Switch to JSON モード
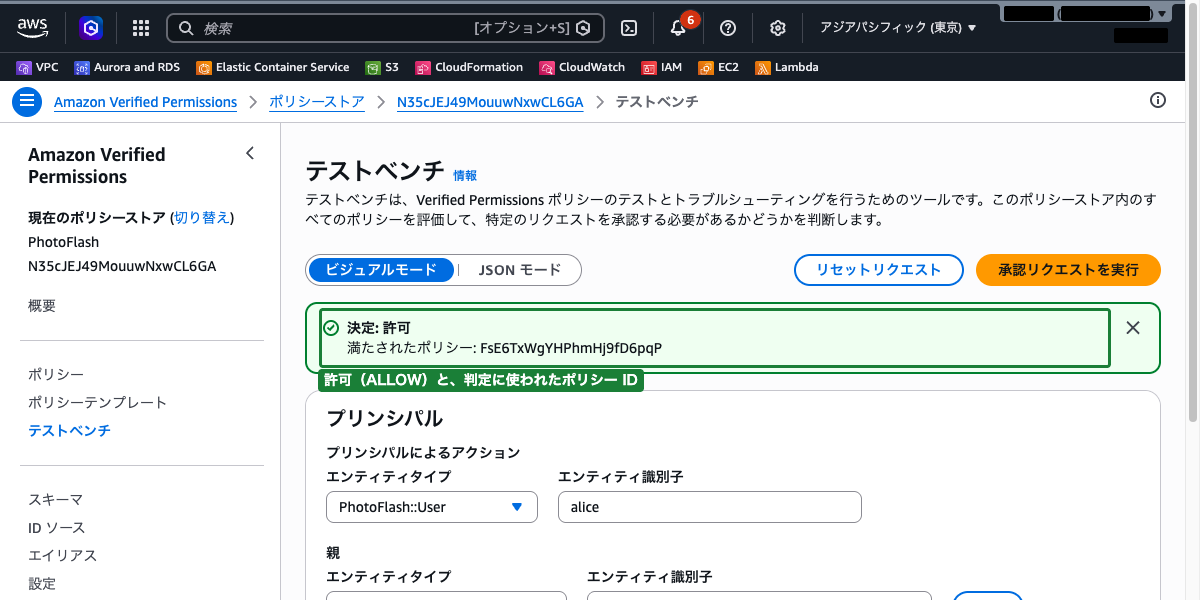This screenshot has width=1200, height=600. tap(519, 270)
